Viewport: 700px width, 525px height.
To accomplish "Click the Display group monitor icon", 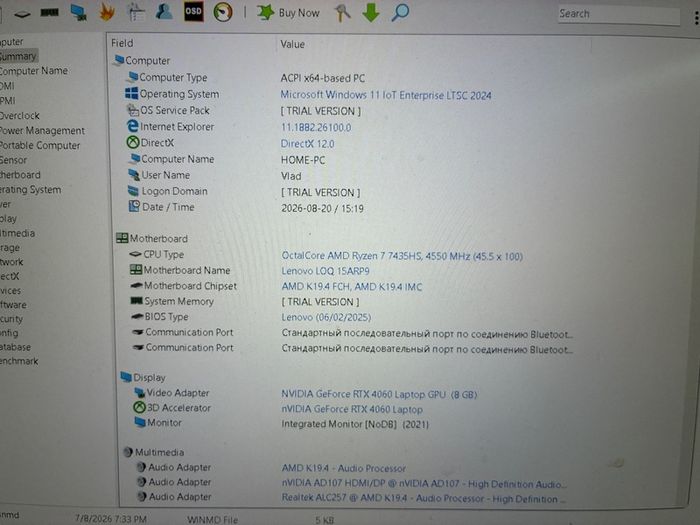I will (x=126, y=377).
